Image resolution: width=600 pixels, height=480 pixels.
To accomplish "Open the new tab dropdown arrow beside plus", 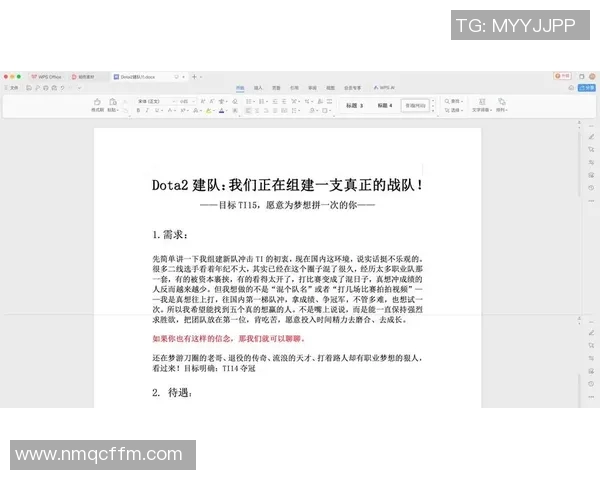I will pos(201,77).
